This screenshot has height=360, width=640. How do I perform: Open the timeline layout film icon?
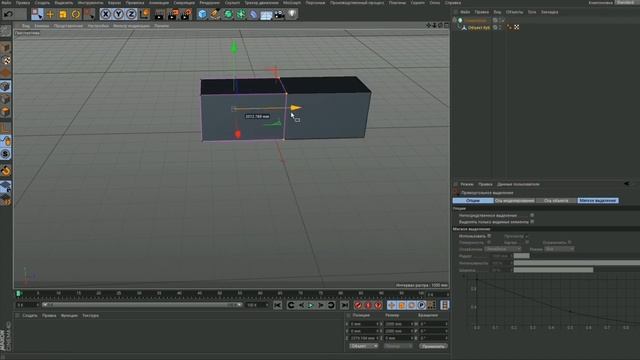[444, 305]
